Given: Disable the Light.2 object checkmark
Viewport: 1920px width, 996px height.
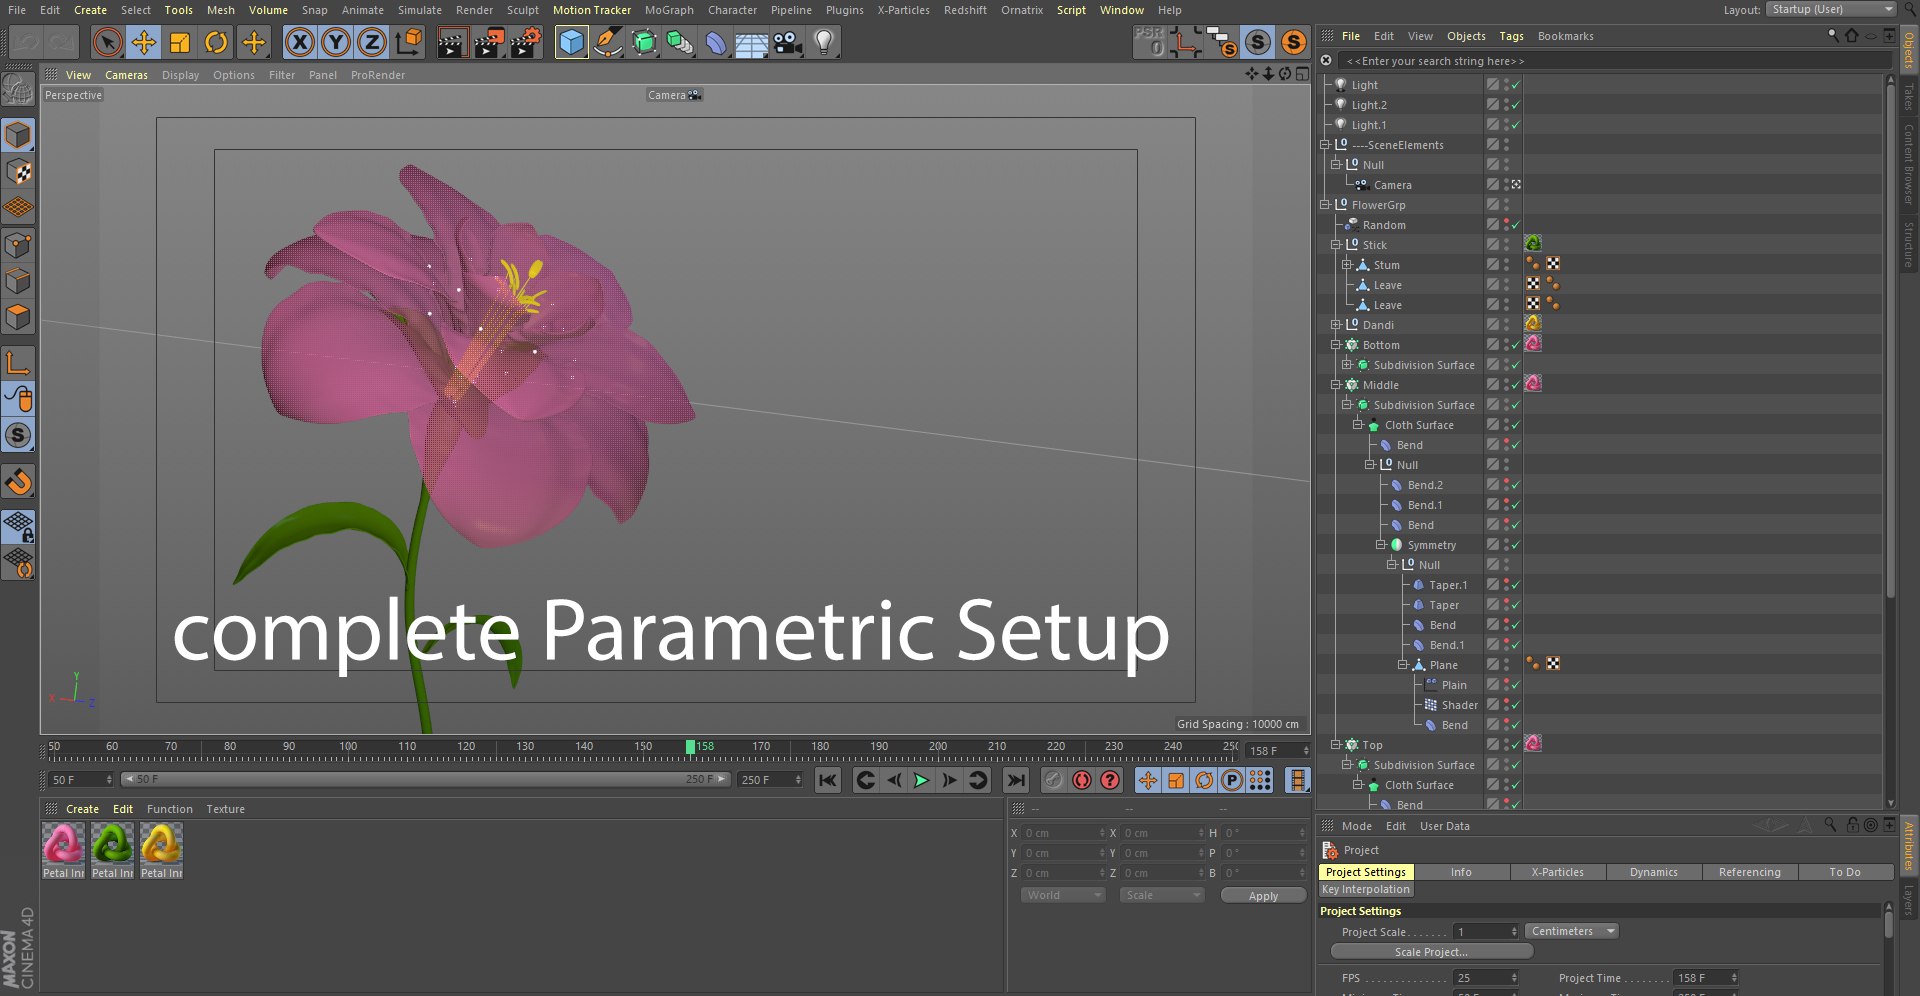Looking at the screenshot, I should 1516,105.
